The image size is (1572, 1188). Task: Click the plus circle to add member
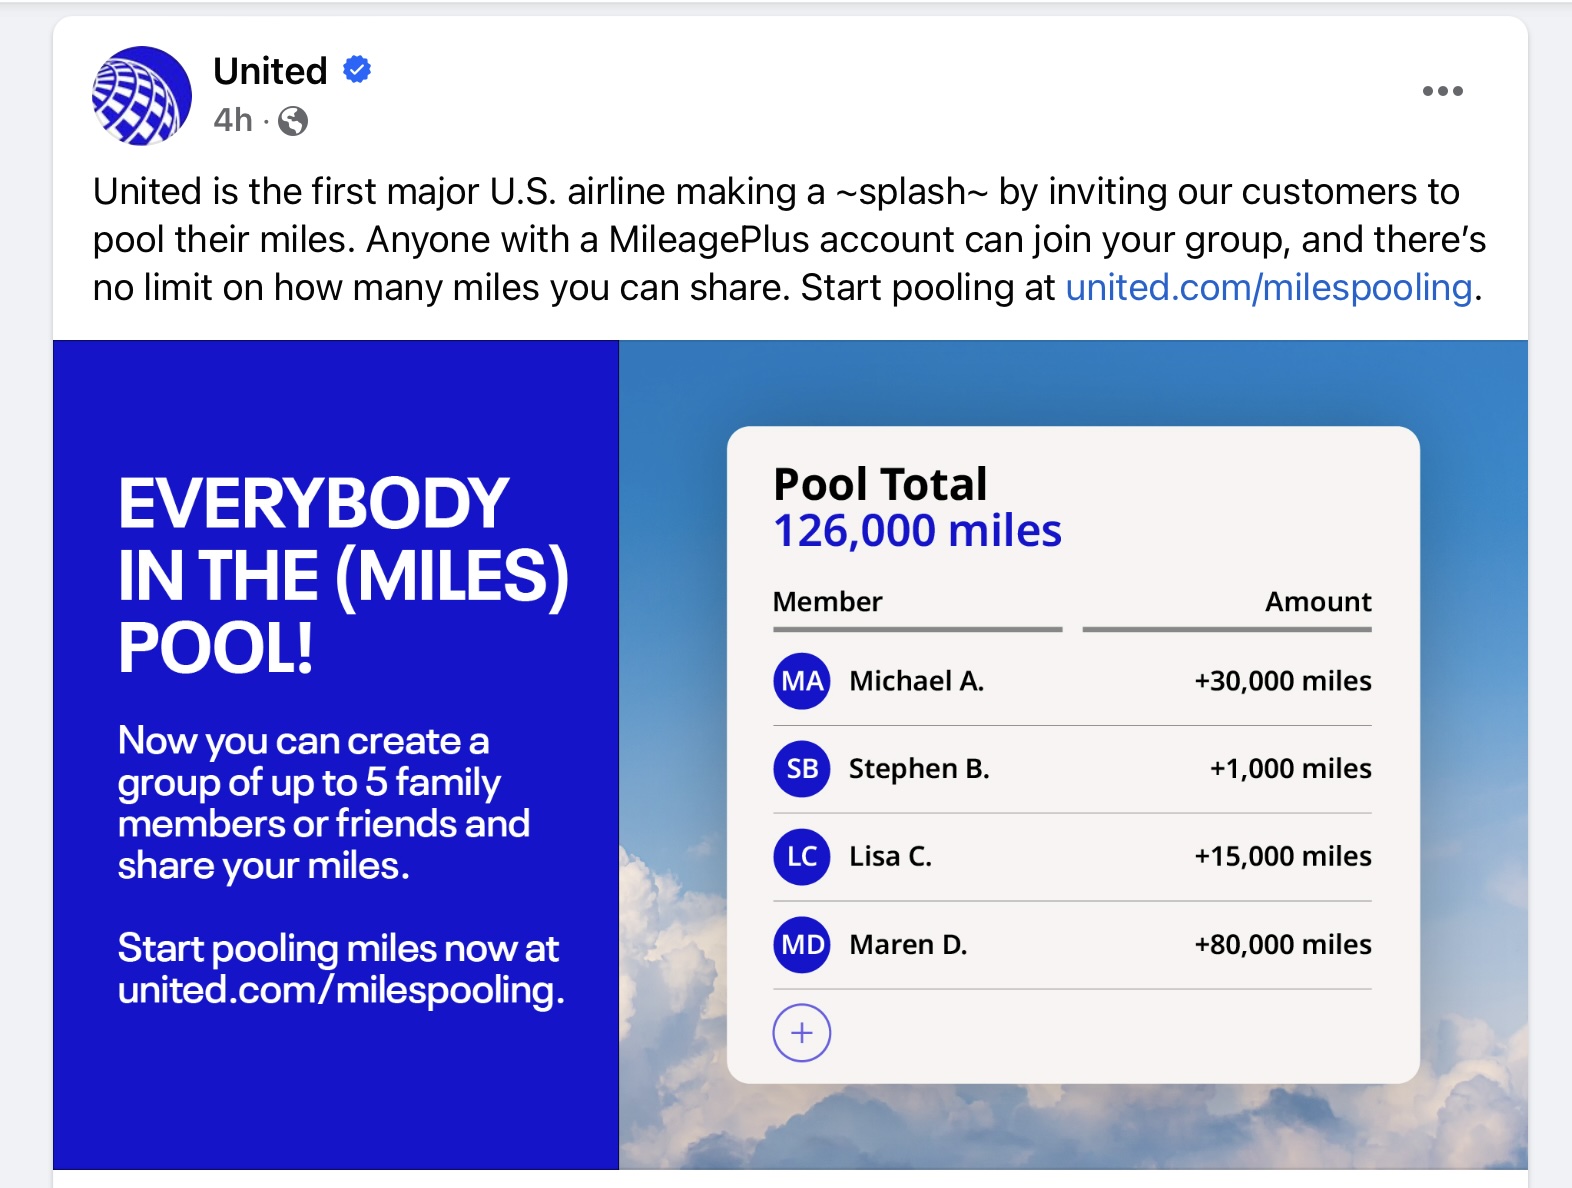click(802, 1033)
